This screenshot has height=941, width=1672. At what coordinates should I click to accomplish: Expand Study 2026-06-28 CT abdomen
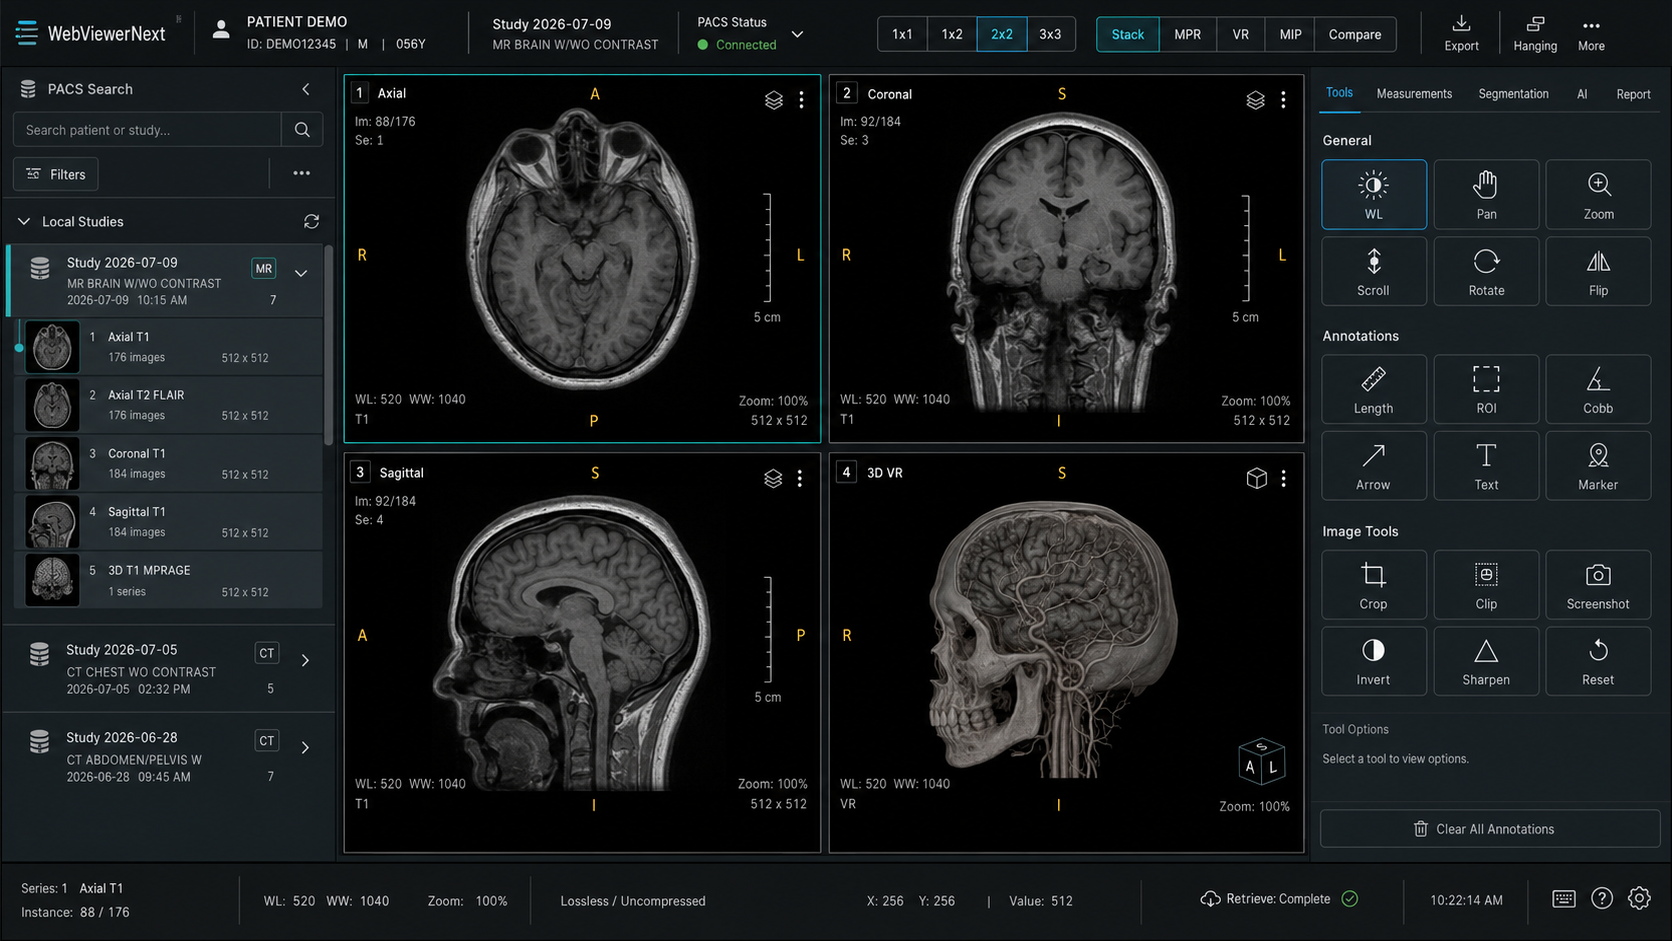click(305, 747)
